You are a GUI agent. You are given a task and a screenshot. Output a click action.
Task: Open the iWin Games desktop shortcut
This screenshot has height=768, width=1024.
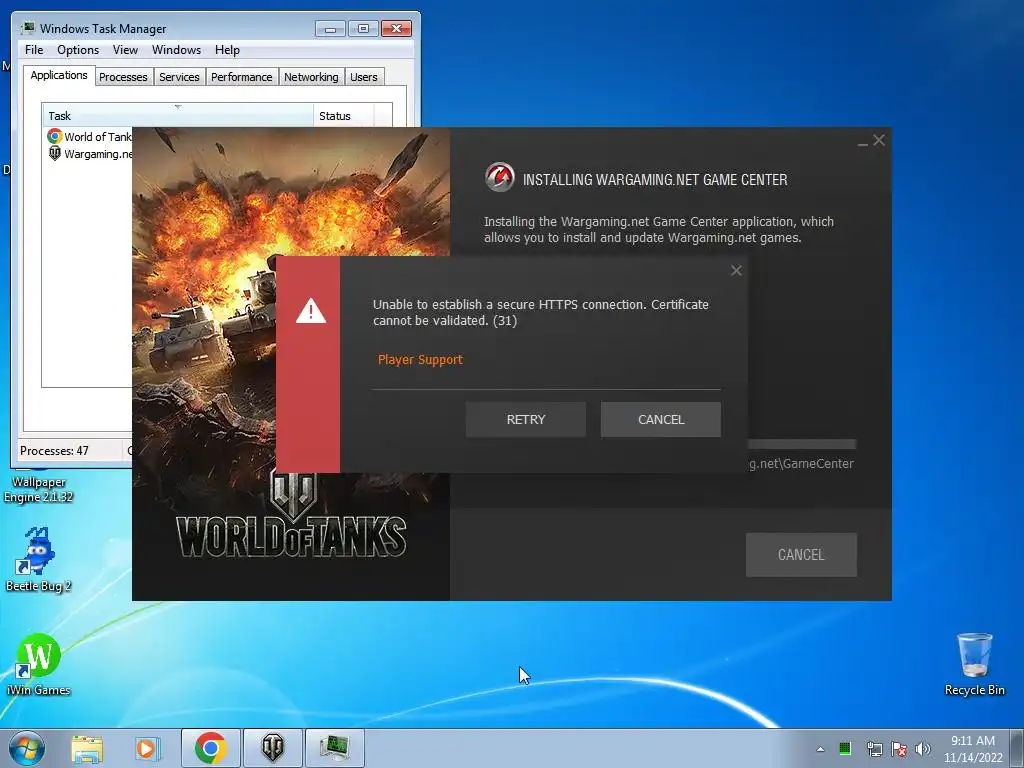pos(39,665)
